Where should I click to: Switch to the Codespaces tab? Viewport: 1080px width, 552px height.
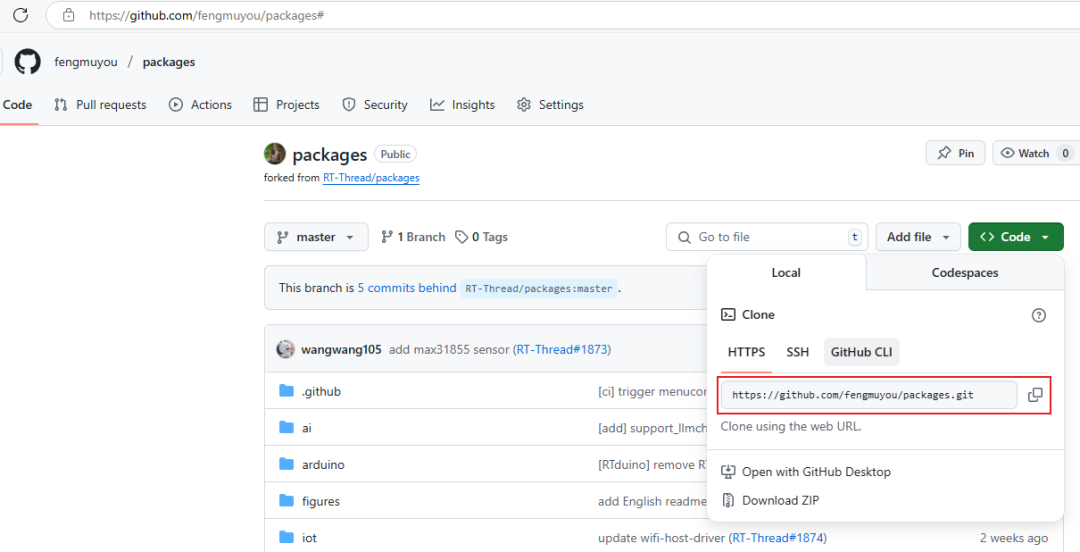tap(964, 273)
